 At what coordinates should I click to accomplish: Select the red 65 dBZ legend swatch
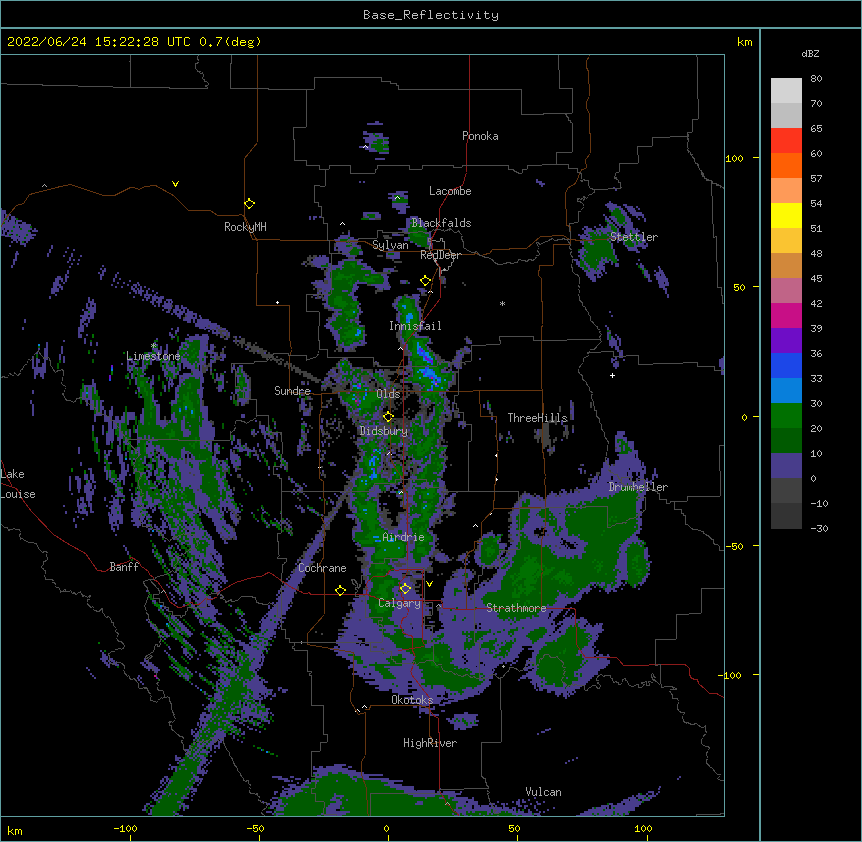point(786,140)
